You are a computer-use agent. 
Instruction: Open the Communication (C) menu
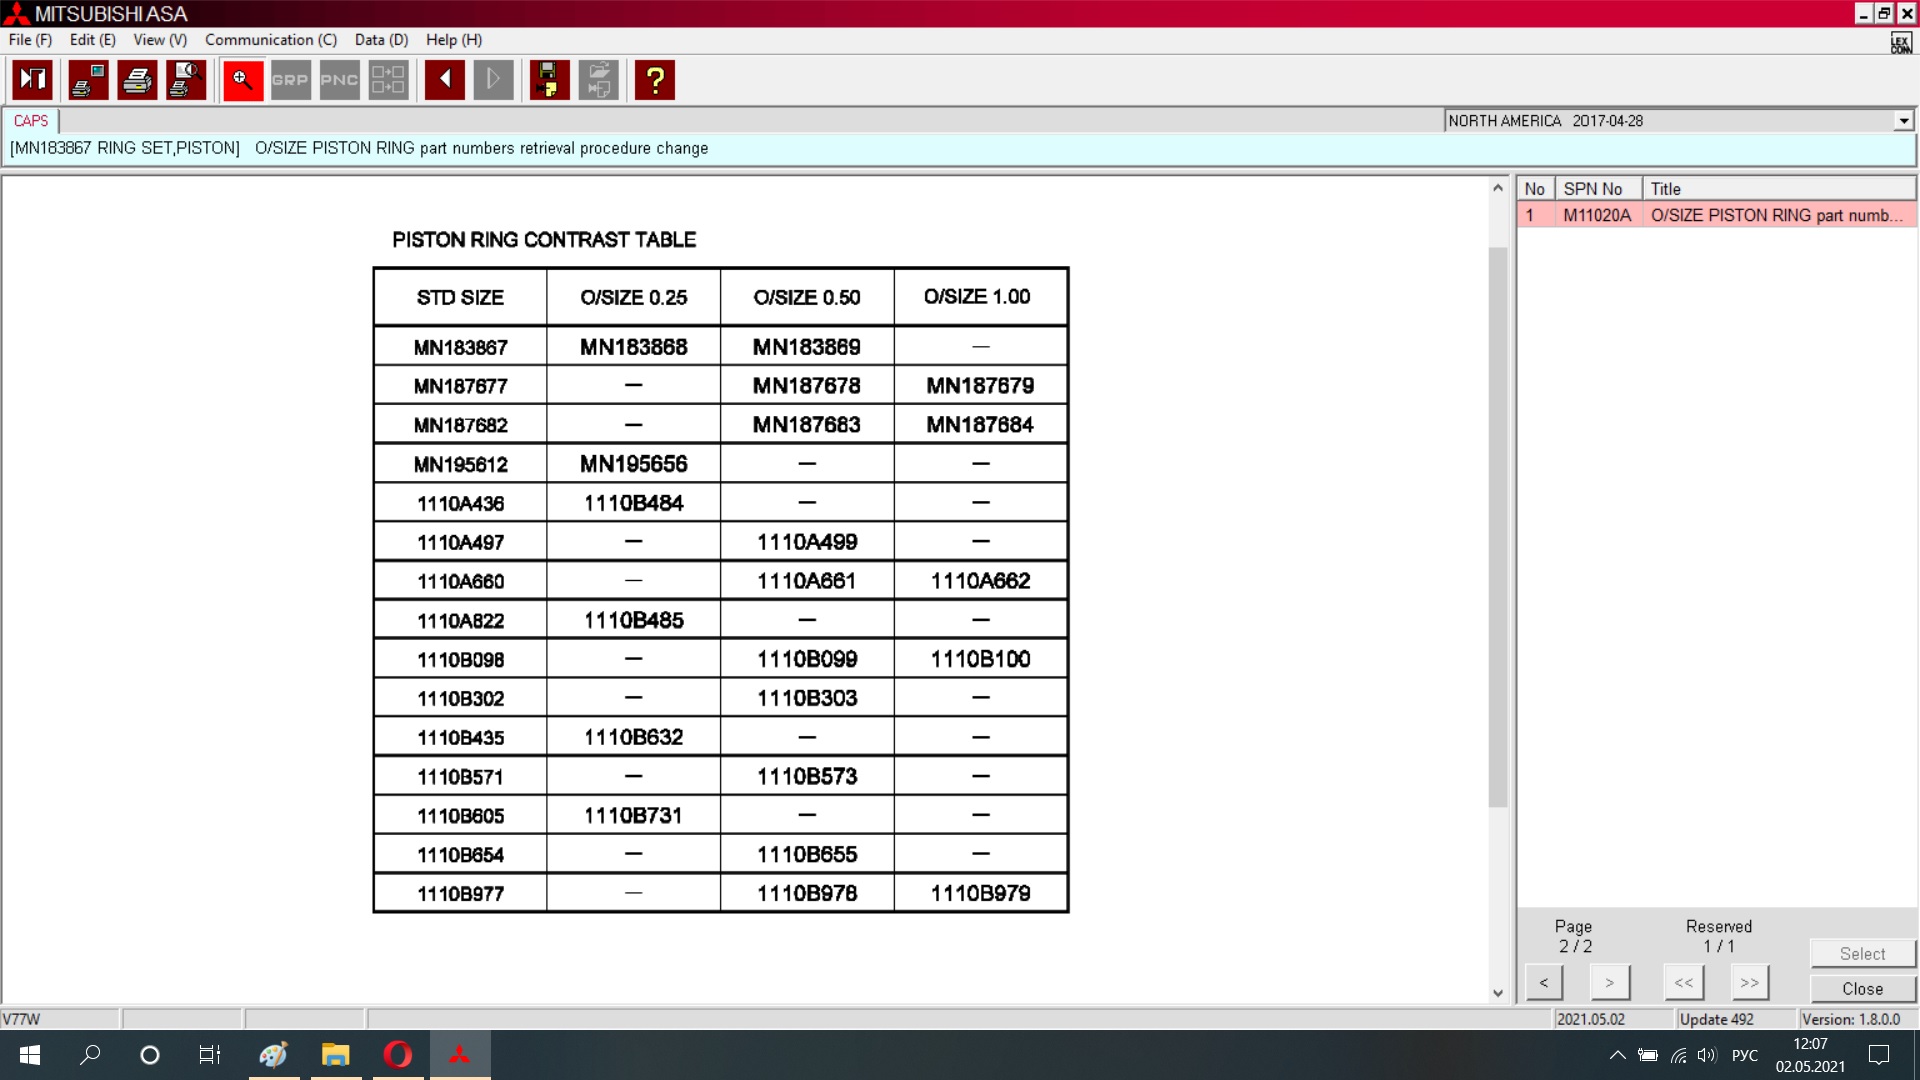coord(270,40)
